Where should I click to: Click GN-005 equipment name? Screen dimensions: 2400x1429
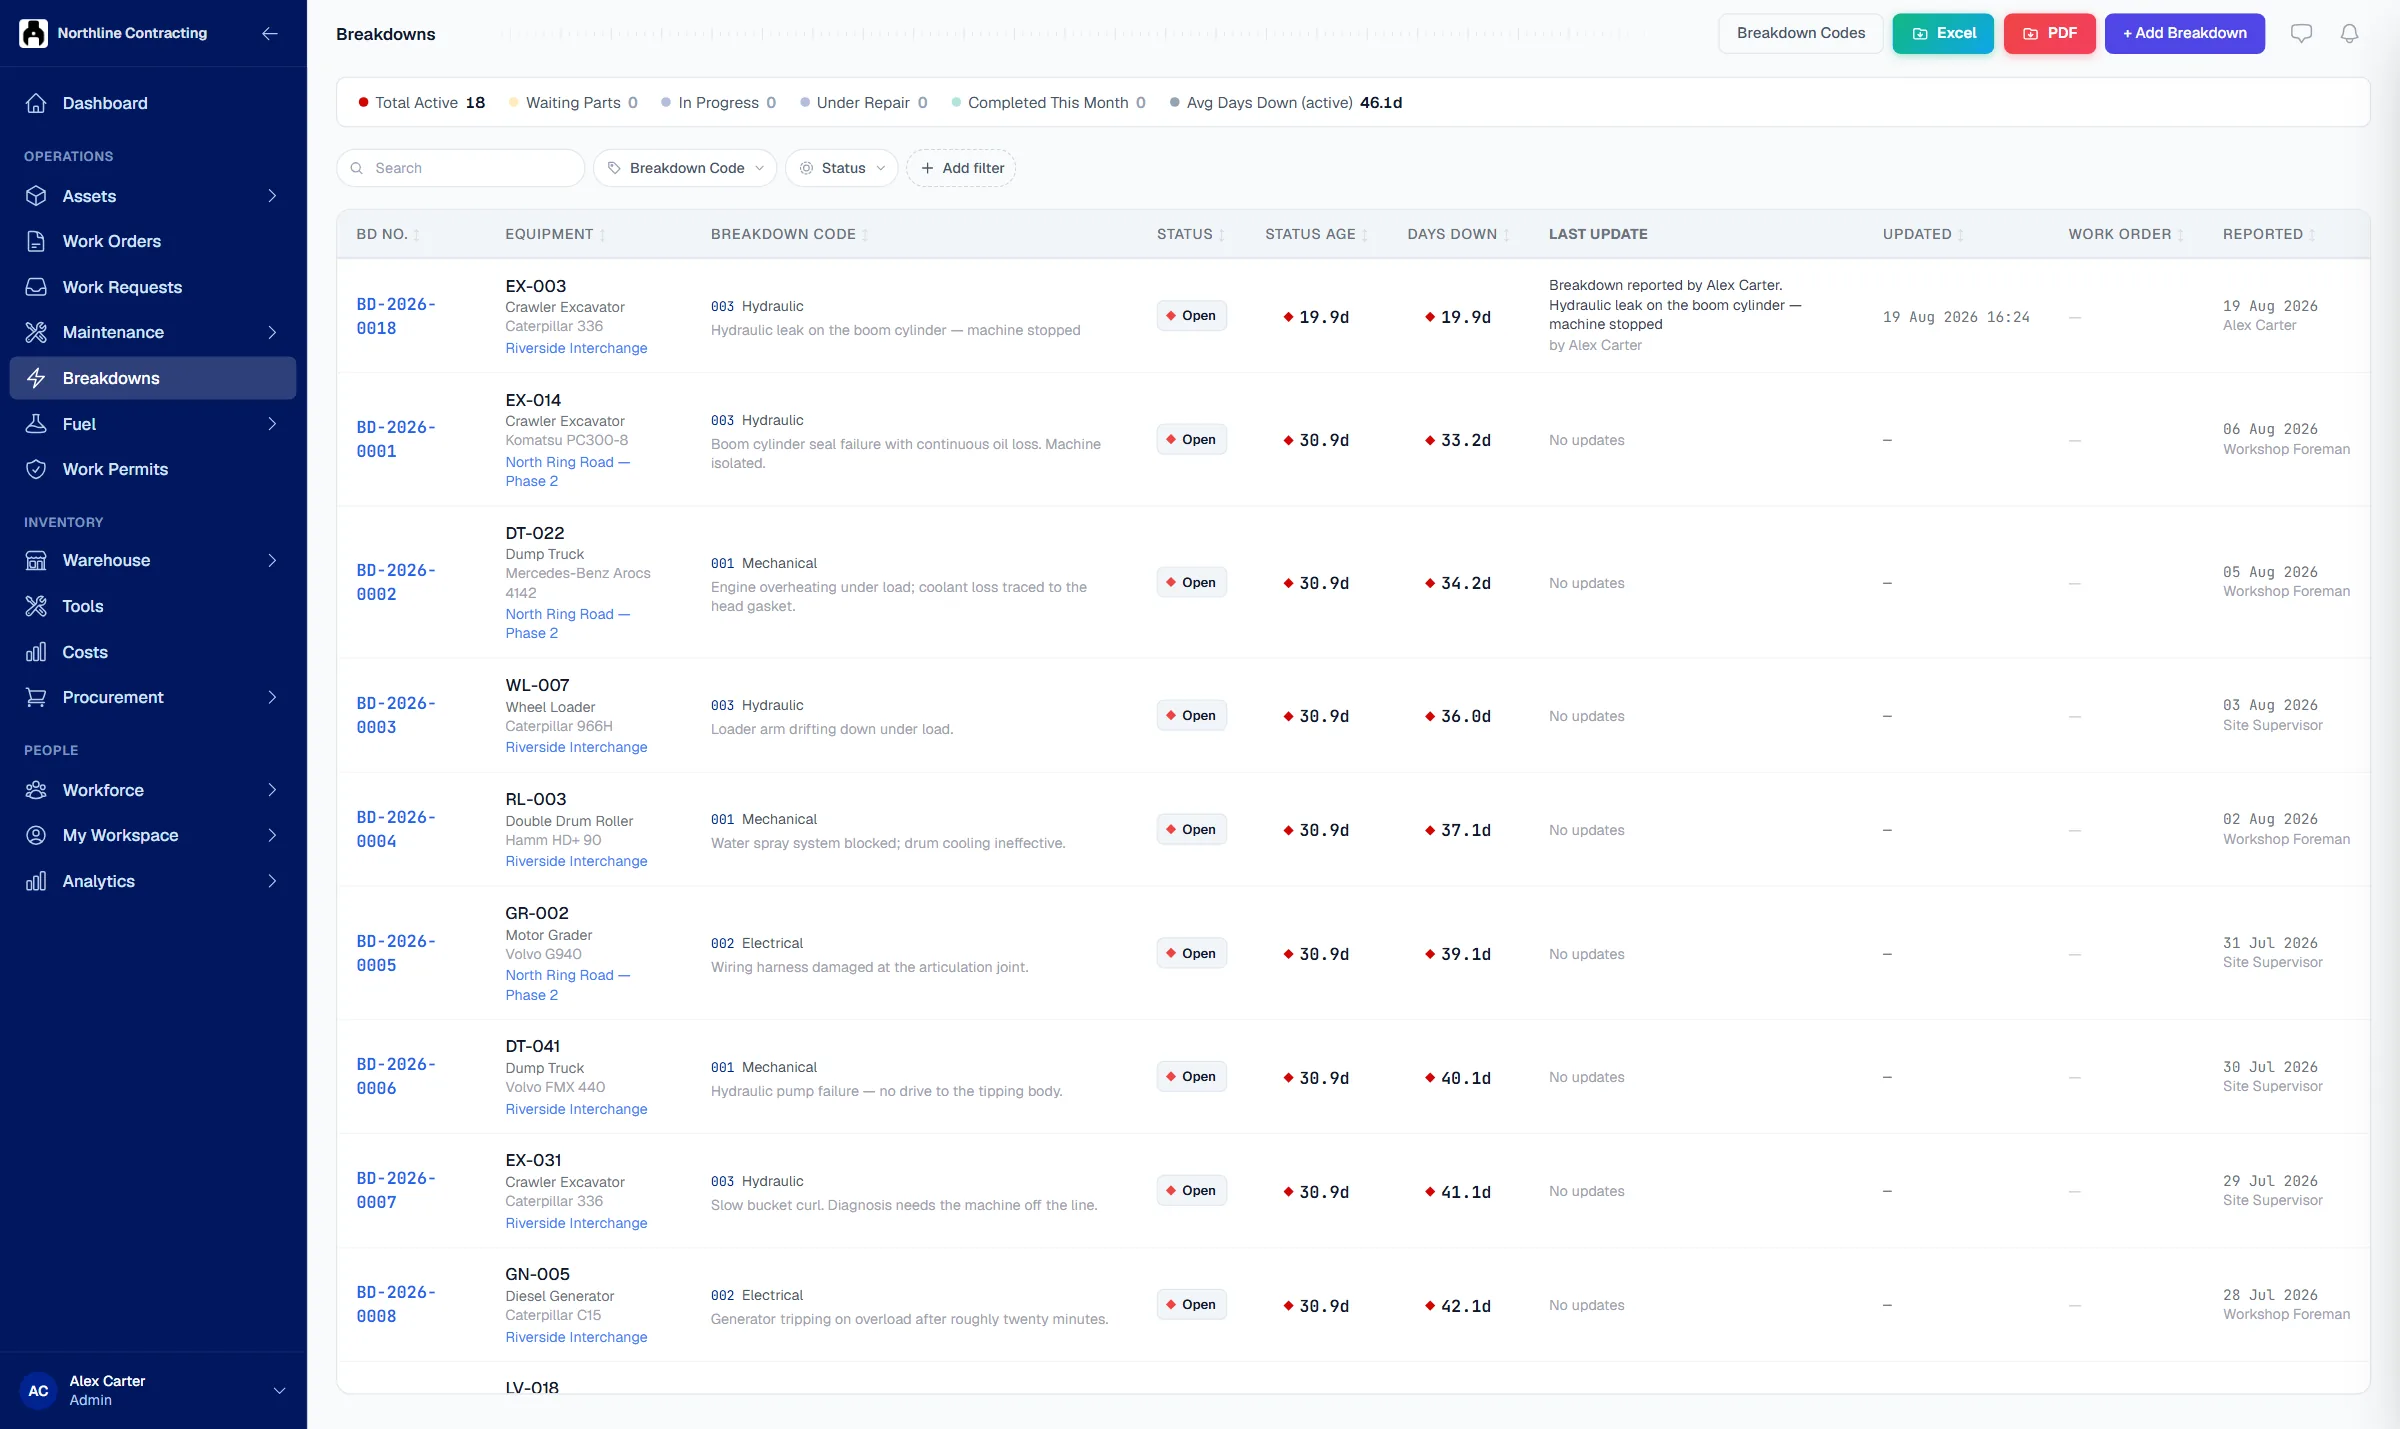(537, 1274)
